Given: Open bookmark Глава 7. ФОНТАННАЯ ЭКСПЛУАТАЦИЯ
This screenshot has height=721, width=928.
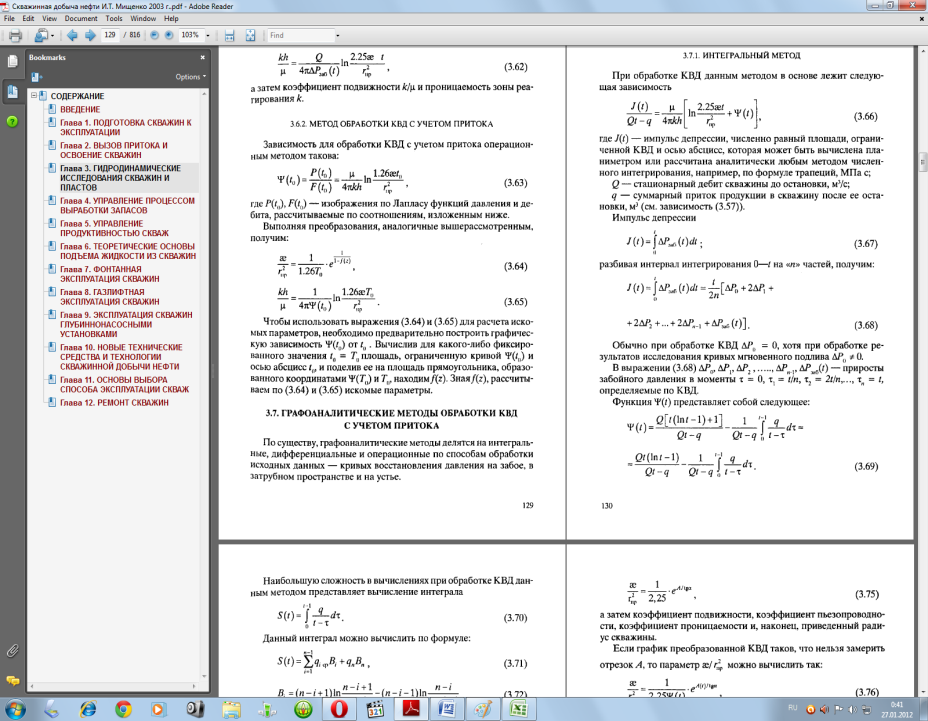Looking at the screenshot, I should 109,274.
